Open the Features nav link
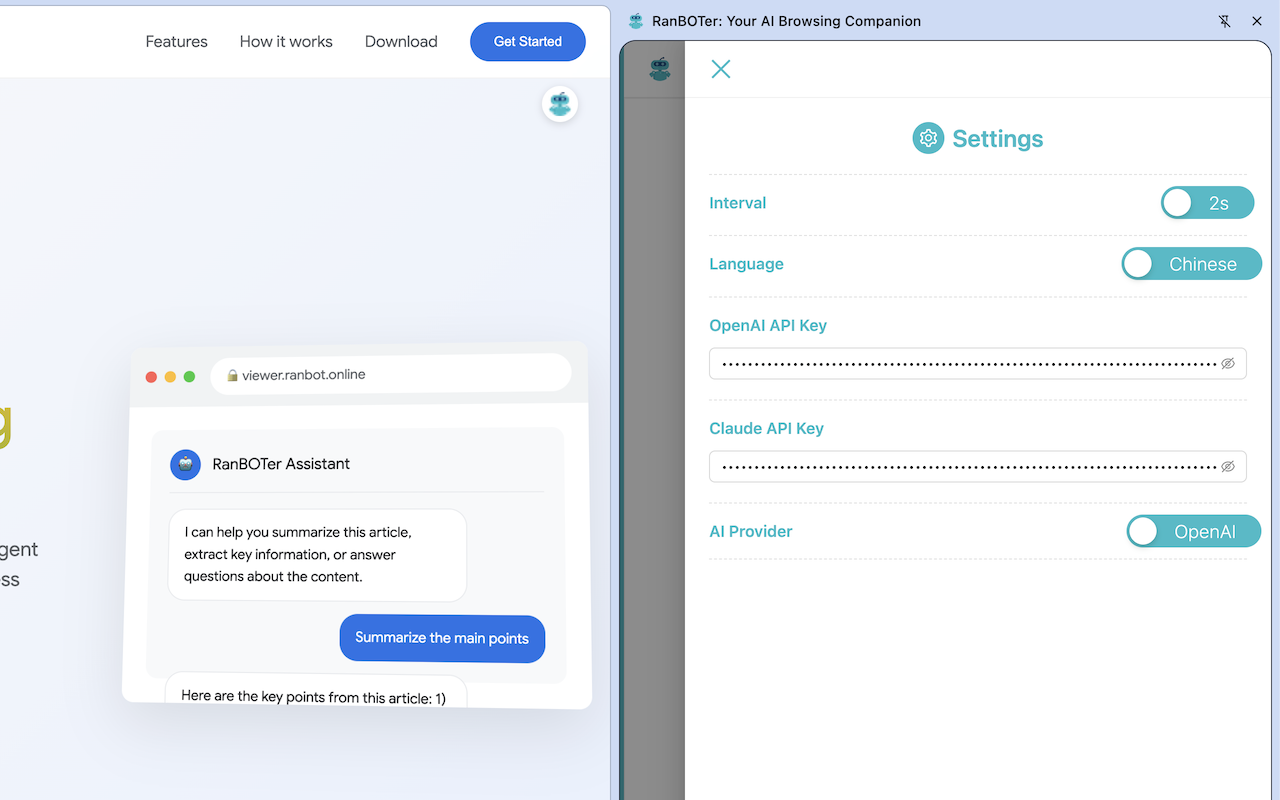The width and height of the screenshot is (1280, 800). click(177, 41)
